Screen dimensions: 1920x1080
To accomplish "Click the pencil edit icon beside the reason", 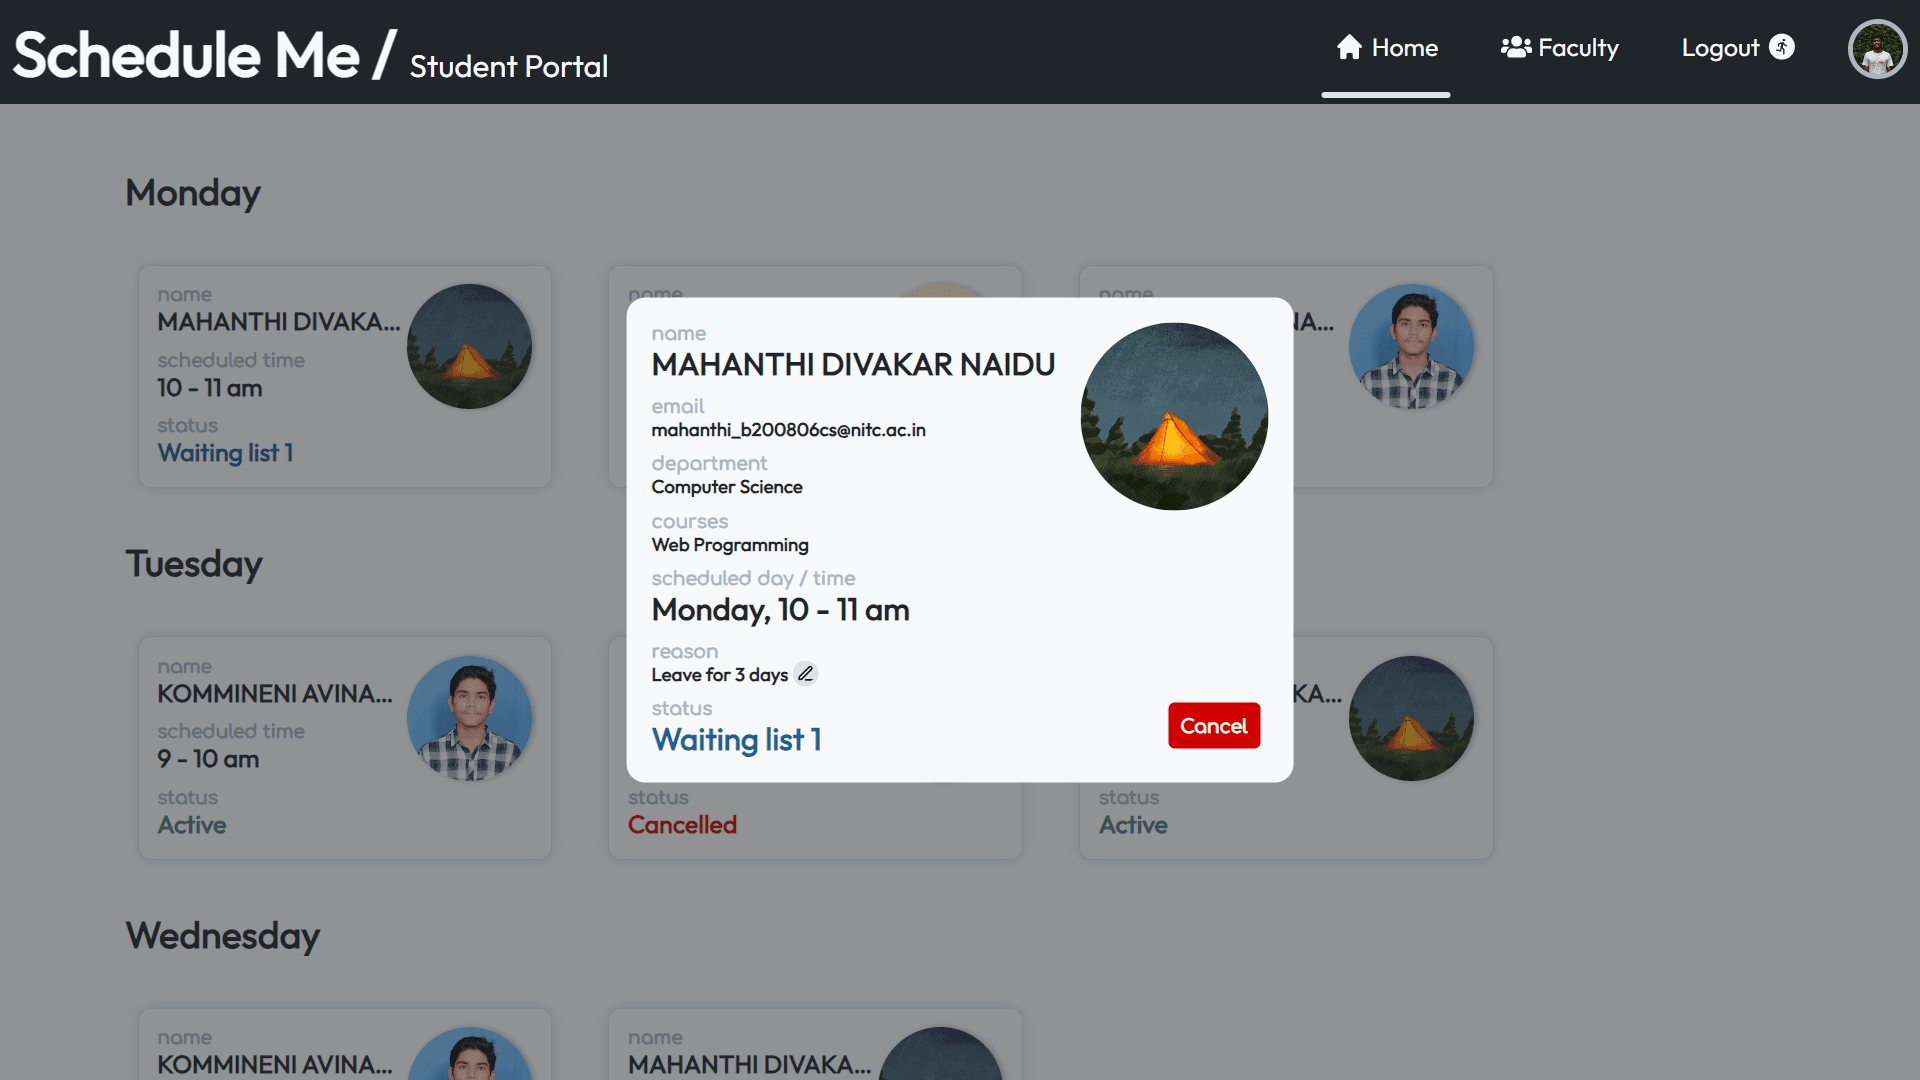I will tap(805, 674).
